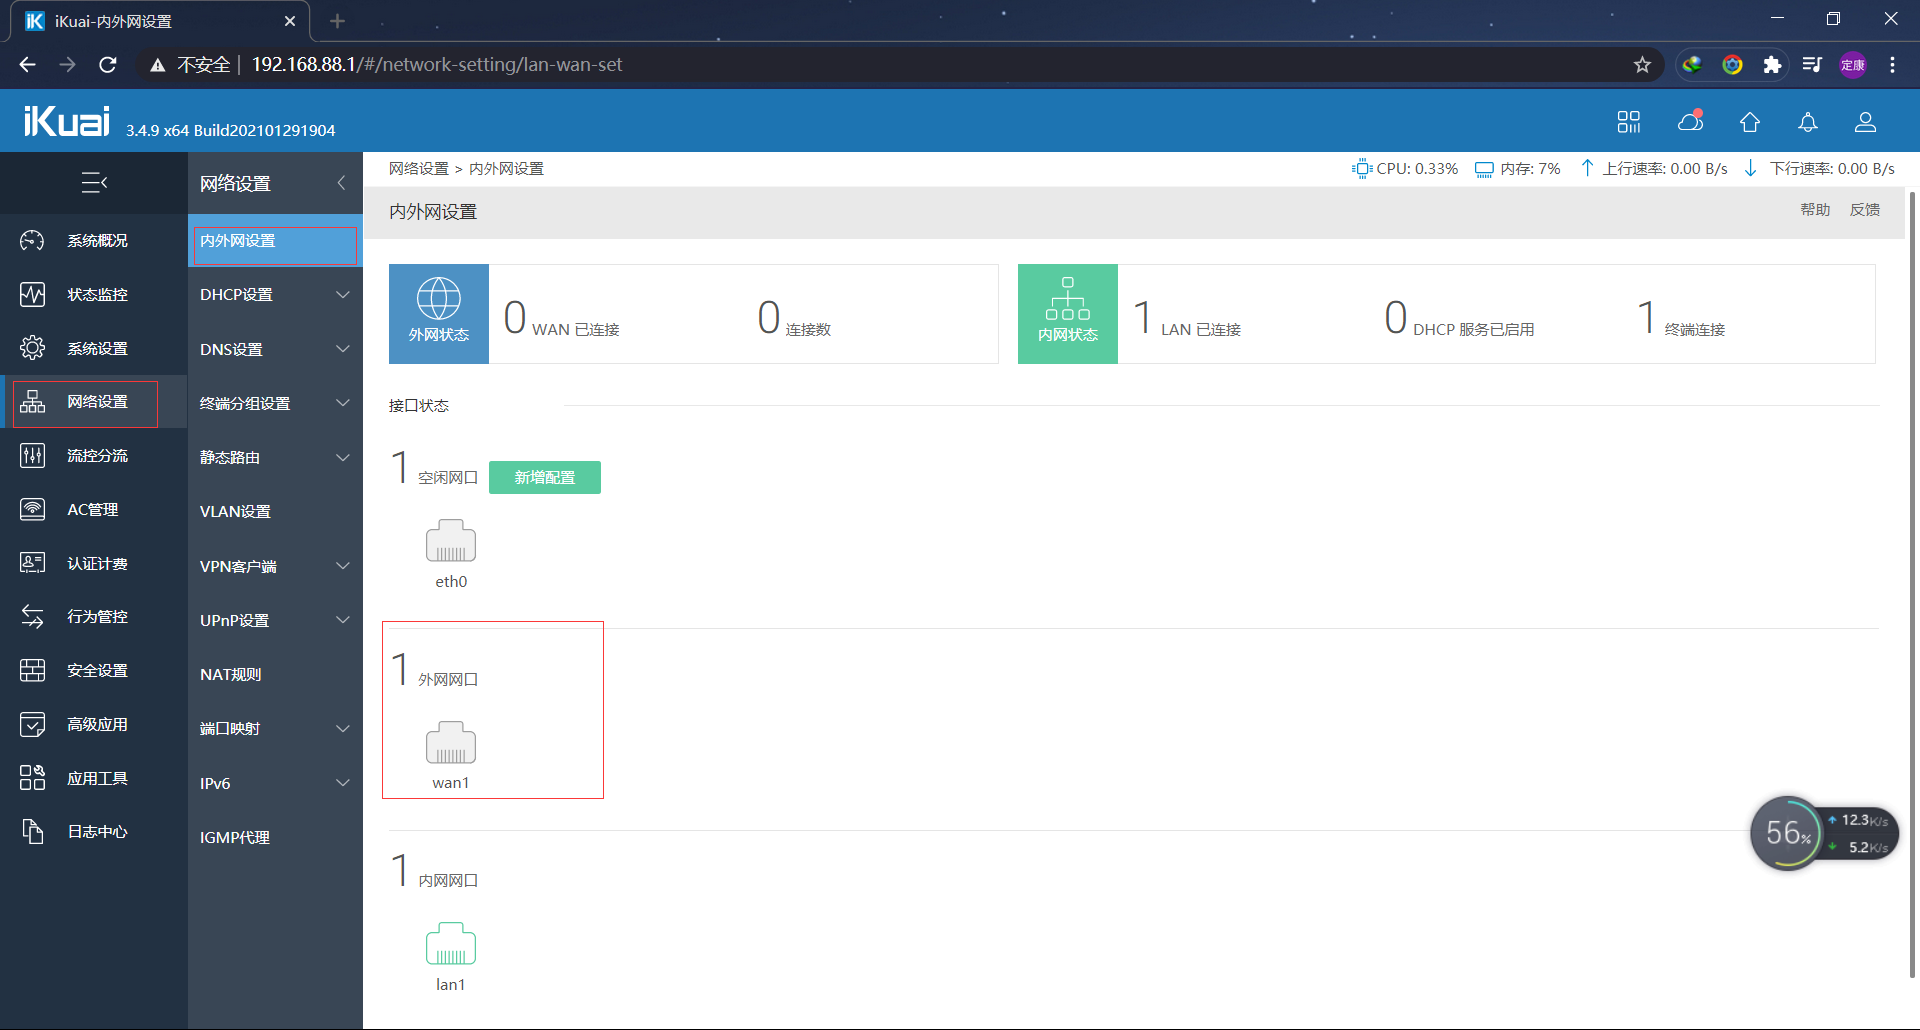1920x1030 pixels.
Task: Click the browser address bar URL
Action: click(437, 65)
